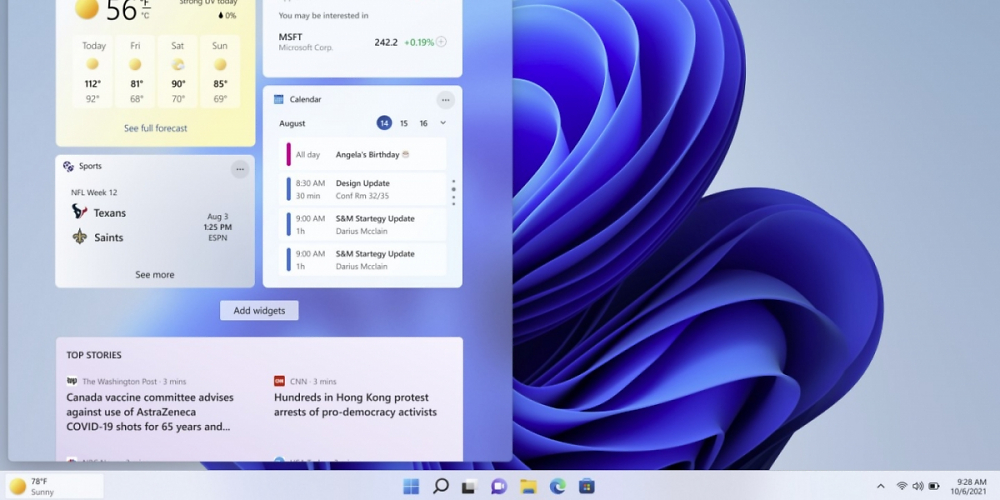The width and height of the screenshot is (1000, 500).
Task: Click the Saints team name
Action: (x=108, y=237)
